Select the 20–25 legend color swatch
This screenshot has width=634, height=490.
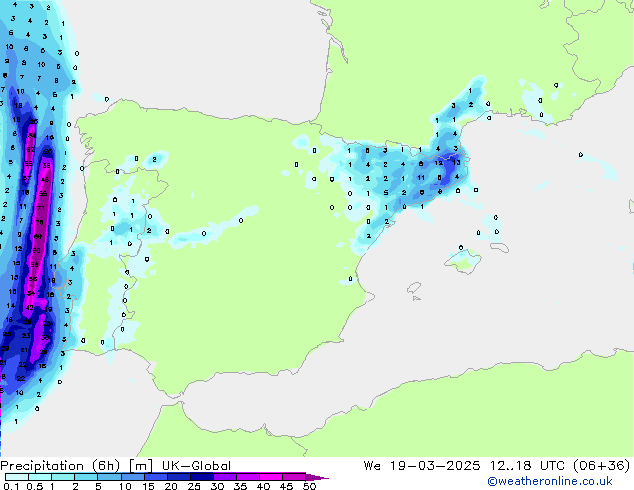coord(178,477)
